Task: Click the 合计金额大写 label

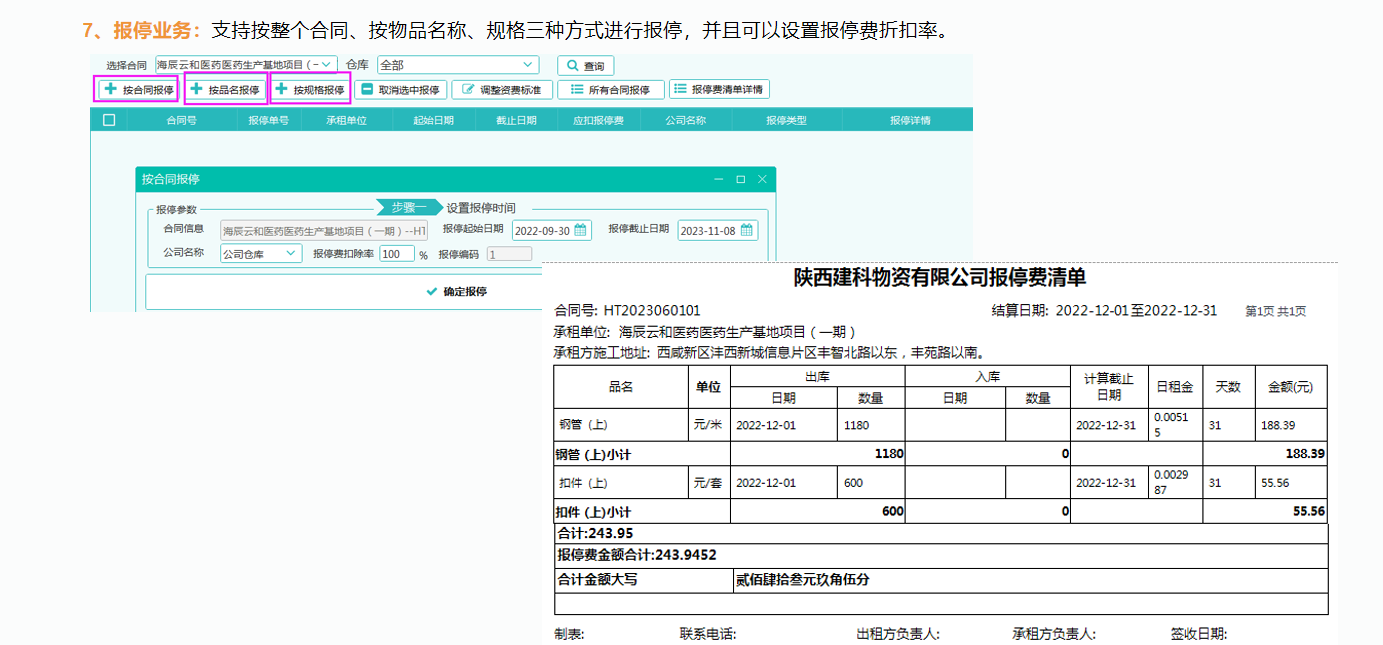Action: point(597,579)
